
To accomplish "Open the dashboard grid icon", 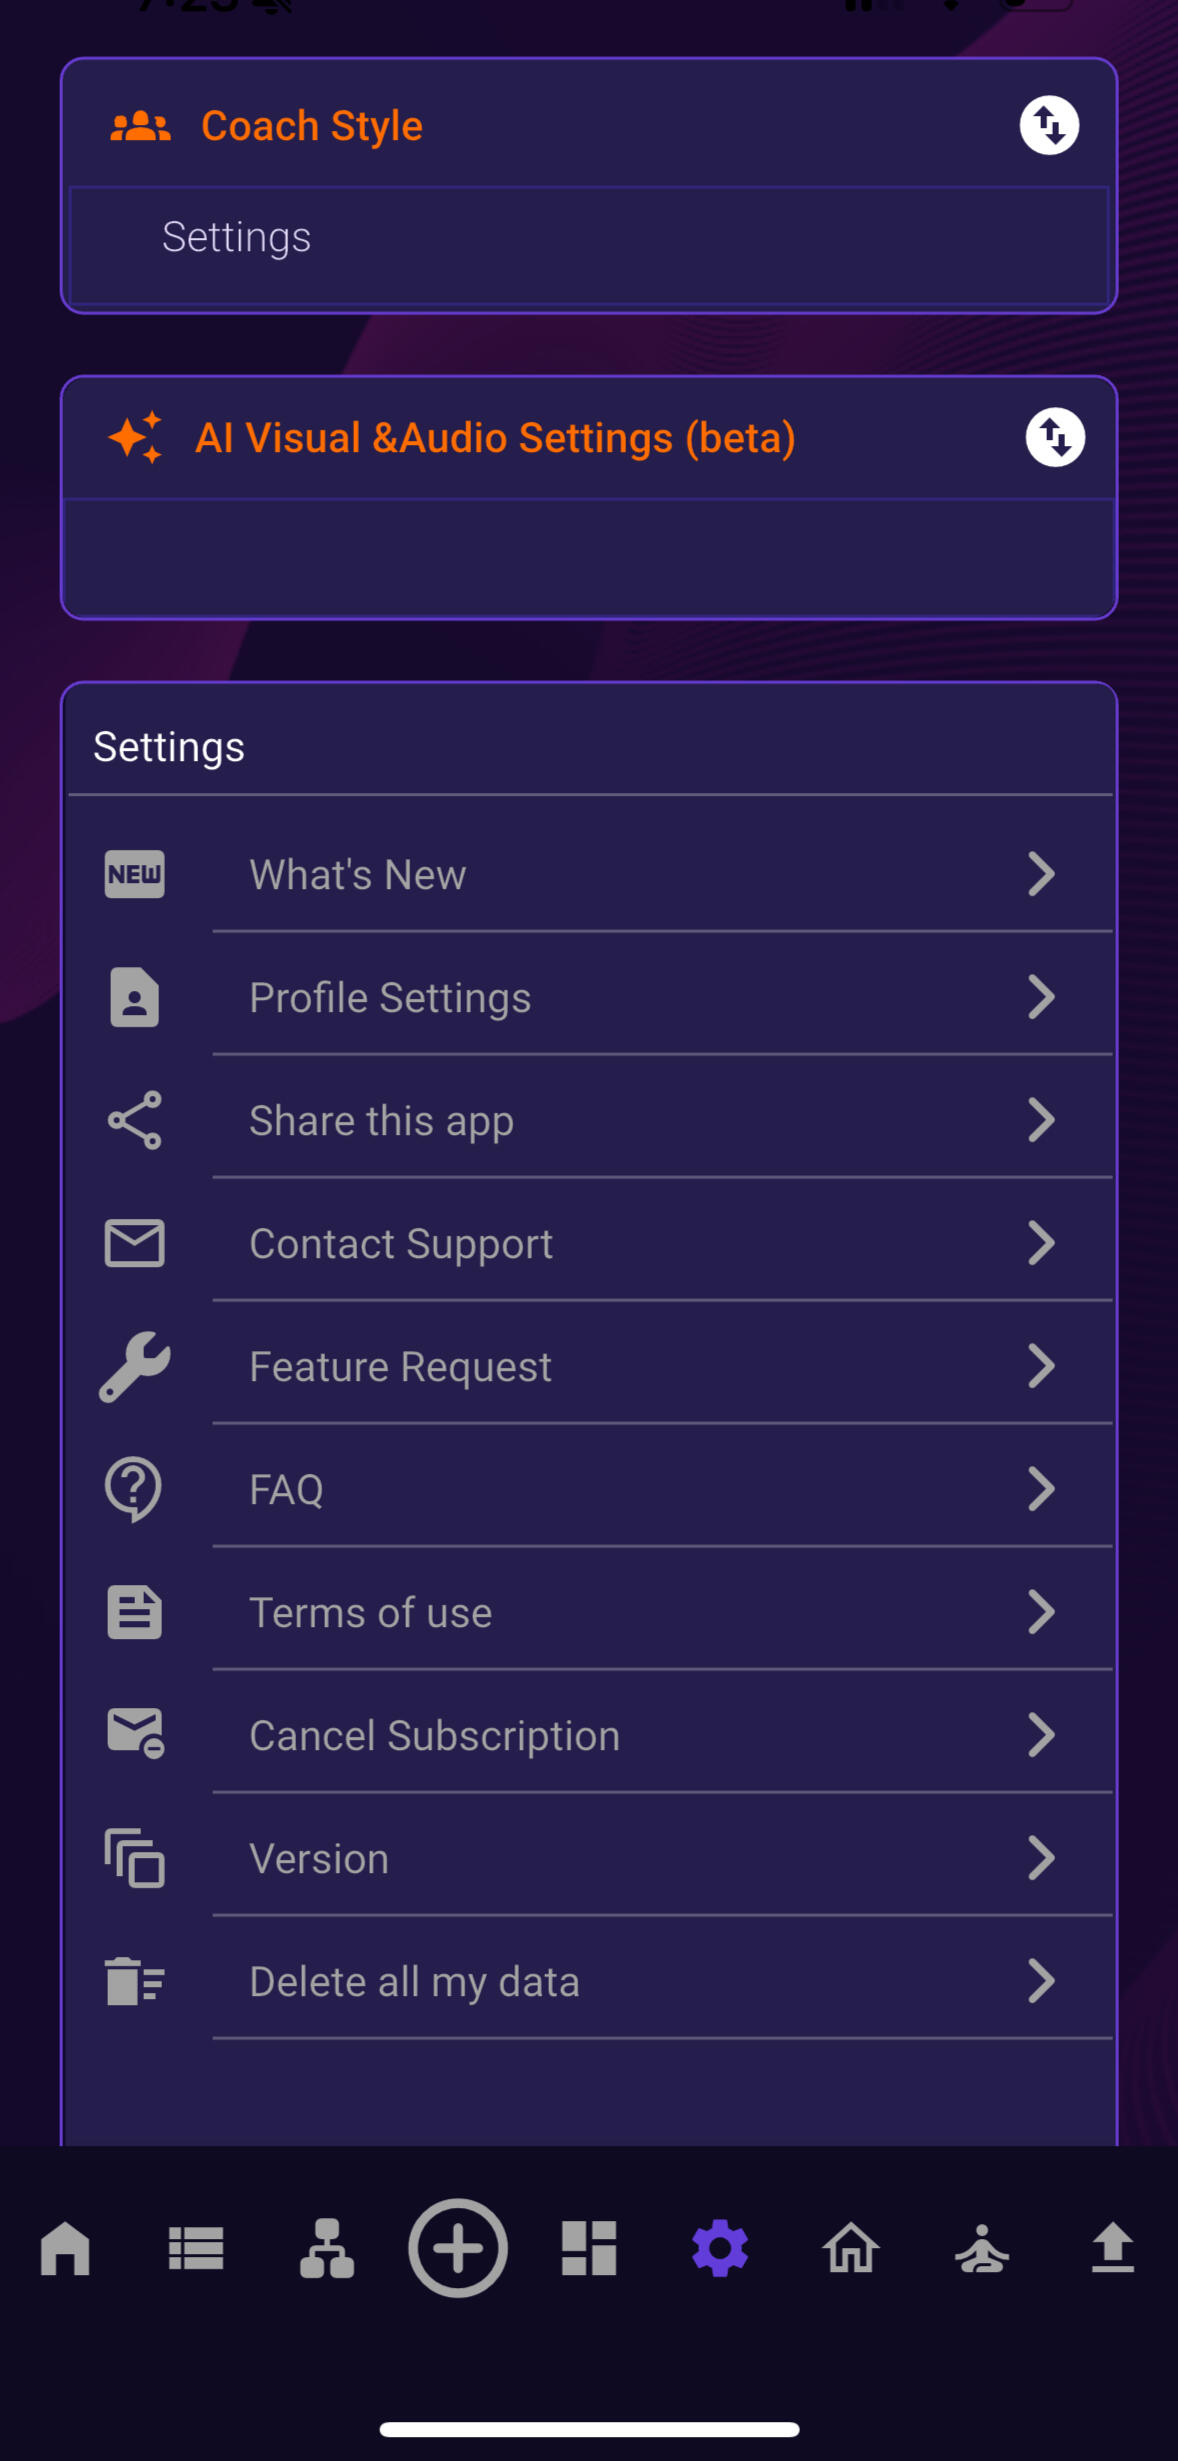I will click(589, 2249).
